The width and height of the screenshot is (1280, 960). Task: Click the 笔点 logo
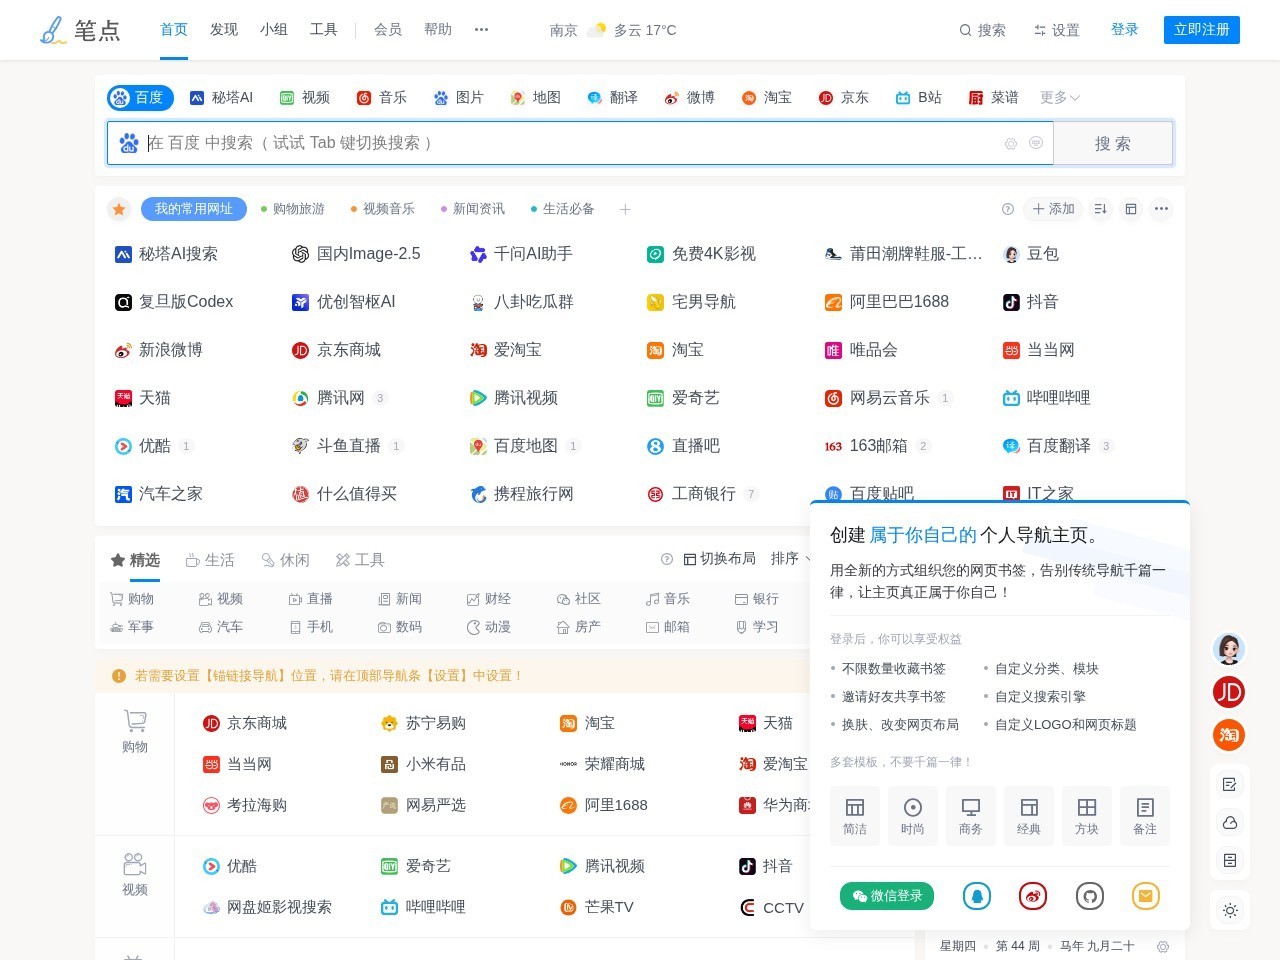(x=80, y=30)
